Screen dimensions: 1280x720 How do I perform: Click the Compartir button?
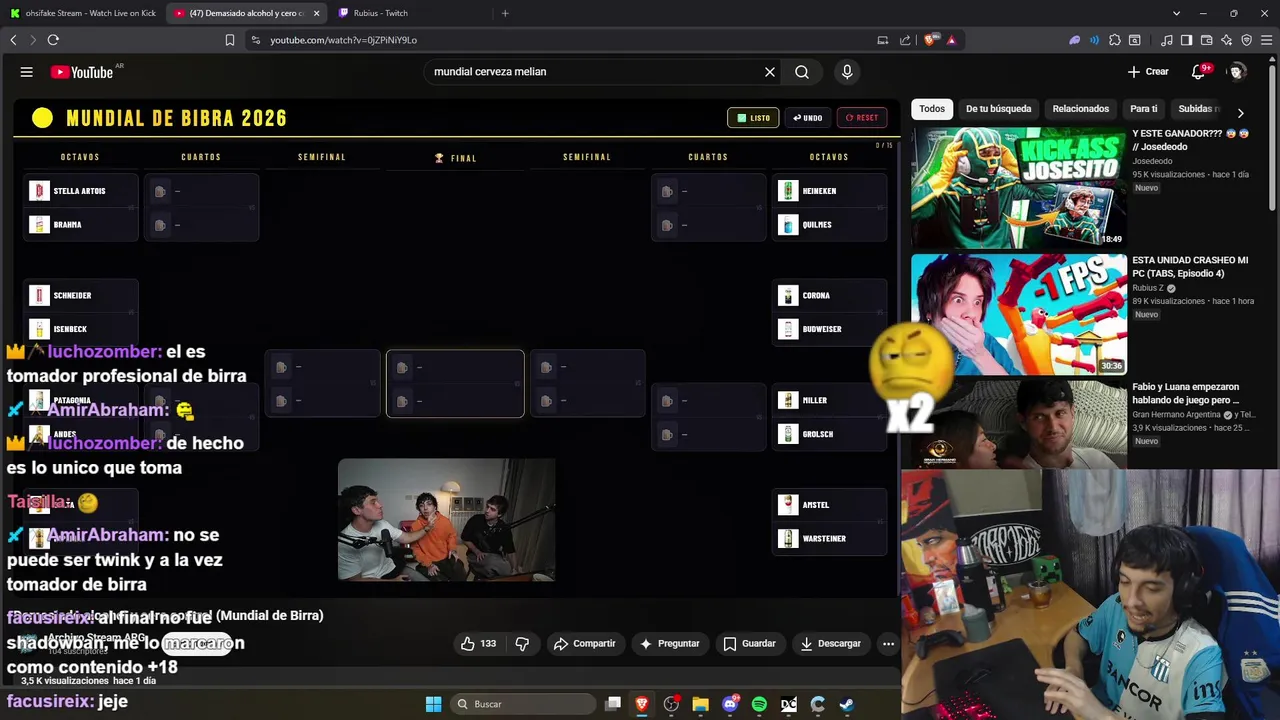tap(585, 644)
